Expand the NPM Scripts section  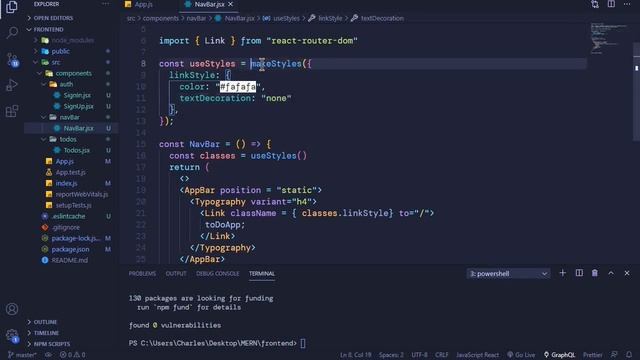click(51, 344)
